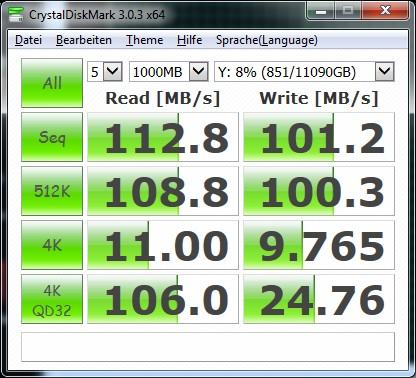Start the 4K QD32 benchmark test
416x378 pixels.
(52, 299)
